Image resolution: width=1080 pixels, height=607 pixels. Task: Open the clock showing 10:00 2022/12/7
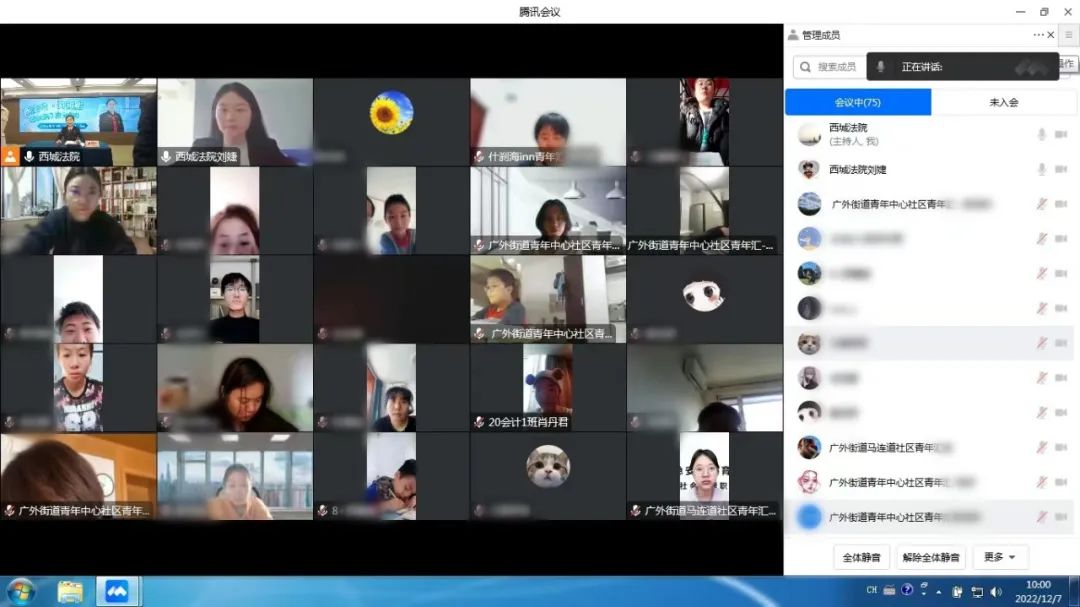click(x=1038, y=592)
